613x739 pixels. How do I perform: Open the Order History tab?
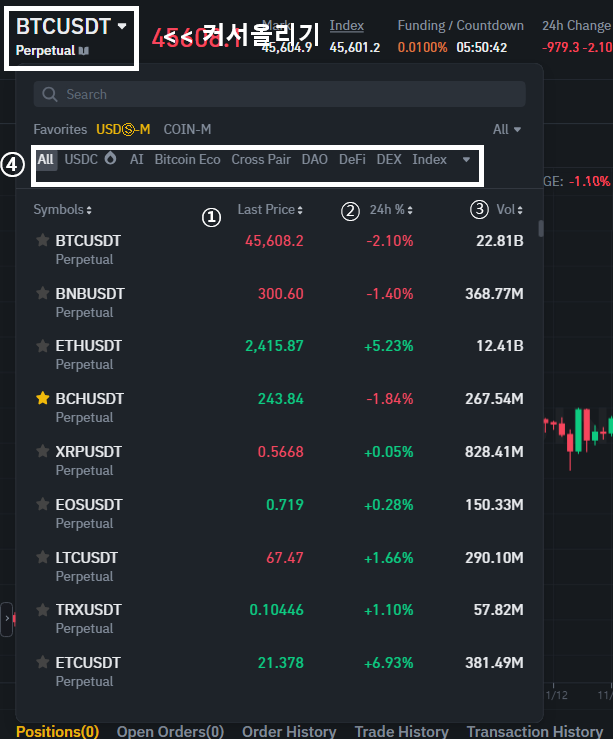[289, 731]
